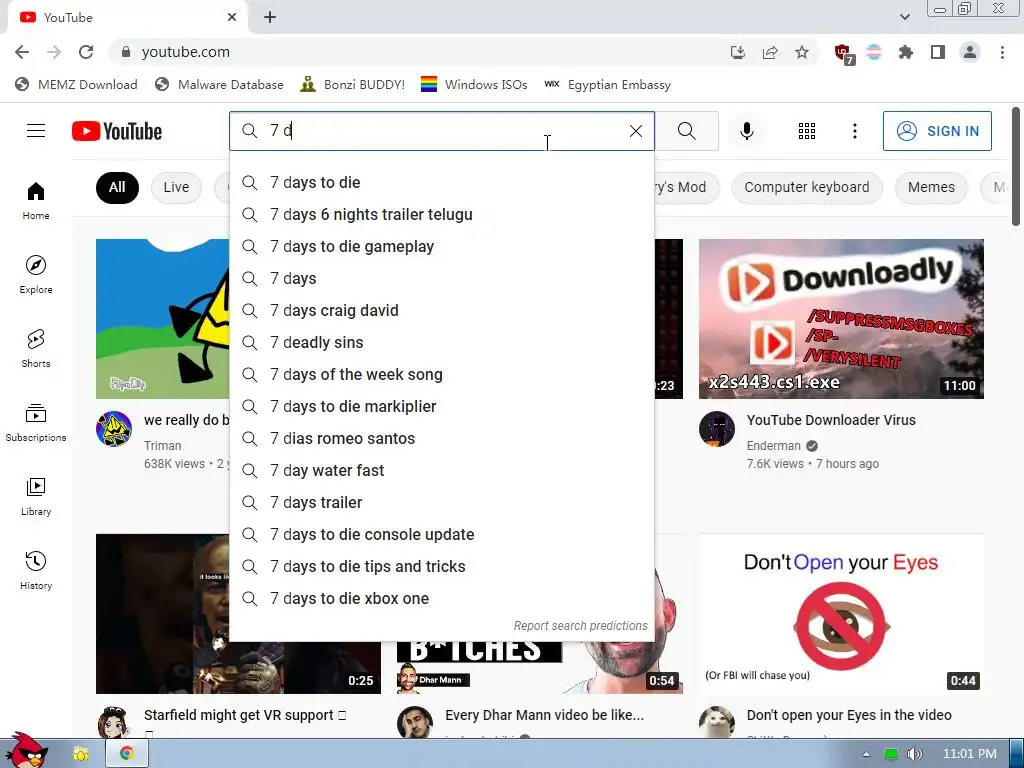Open Windows ISOs bookmark
This screenshot has height=768, width=1024.
click(x=474, y=84)
